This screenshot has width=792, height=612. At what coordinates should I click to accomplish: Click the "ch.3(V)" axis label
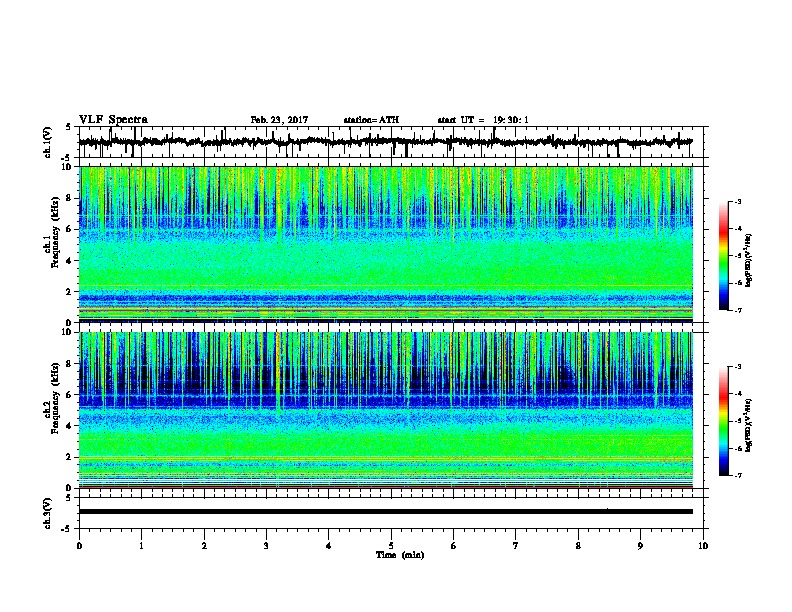(x=48, y=513)
